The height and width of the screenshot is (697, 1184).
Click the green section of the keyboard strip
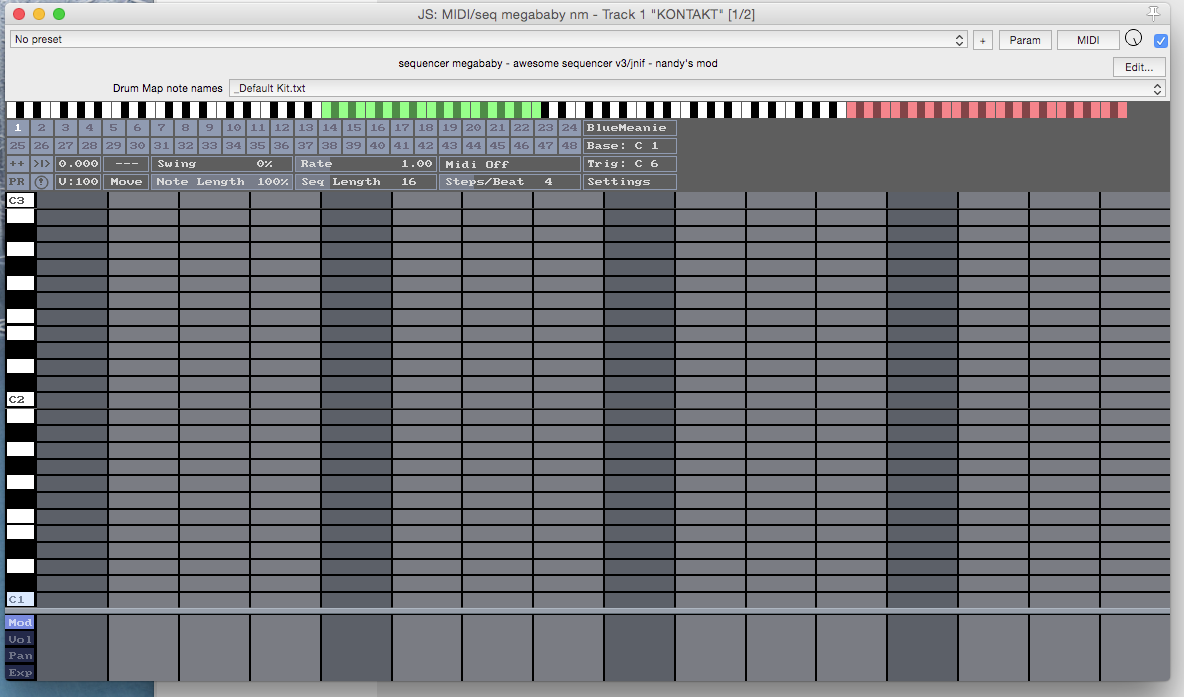[432, 110]
